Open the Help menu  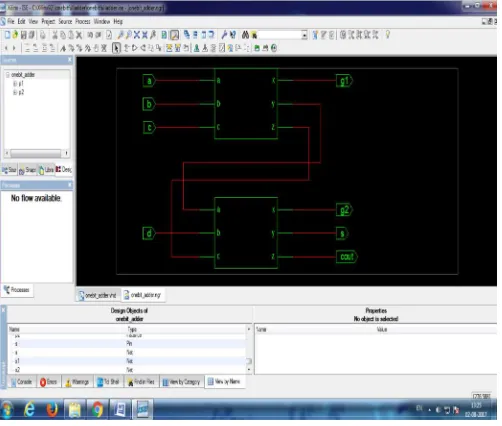click(118, 21)
